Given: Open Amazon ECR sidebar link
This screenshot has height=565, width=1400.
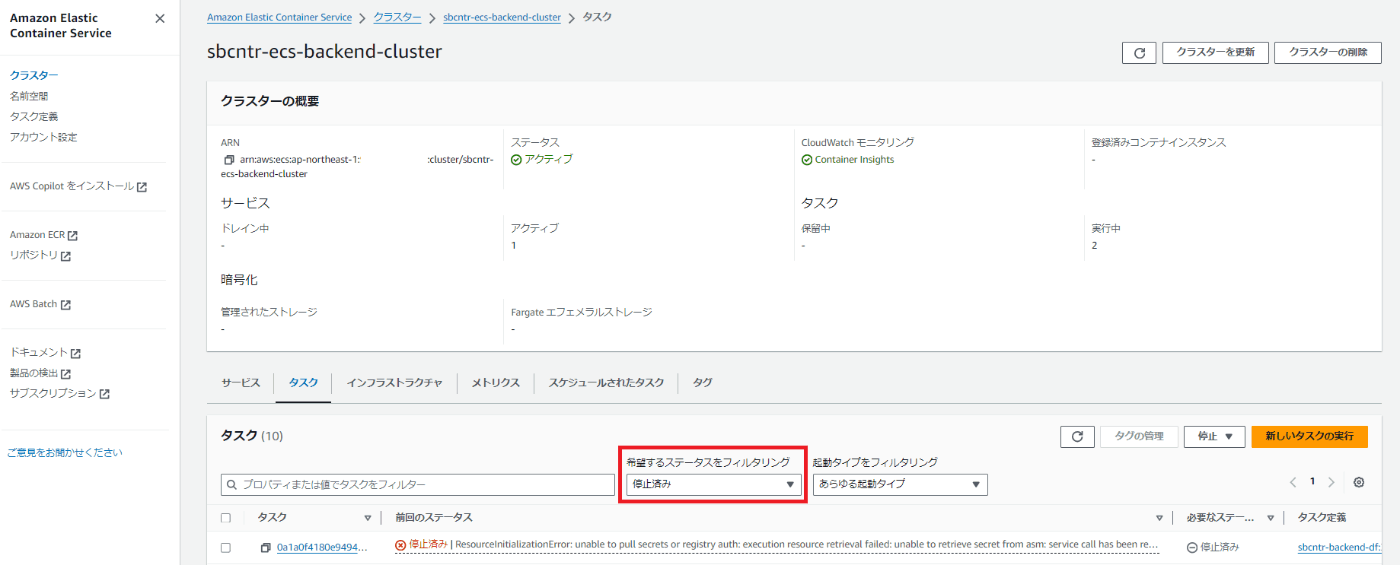Looking at the screenshot, I should tap(44, 235).
